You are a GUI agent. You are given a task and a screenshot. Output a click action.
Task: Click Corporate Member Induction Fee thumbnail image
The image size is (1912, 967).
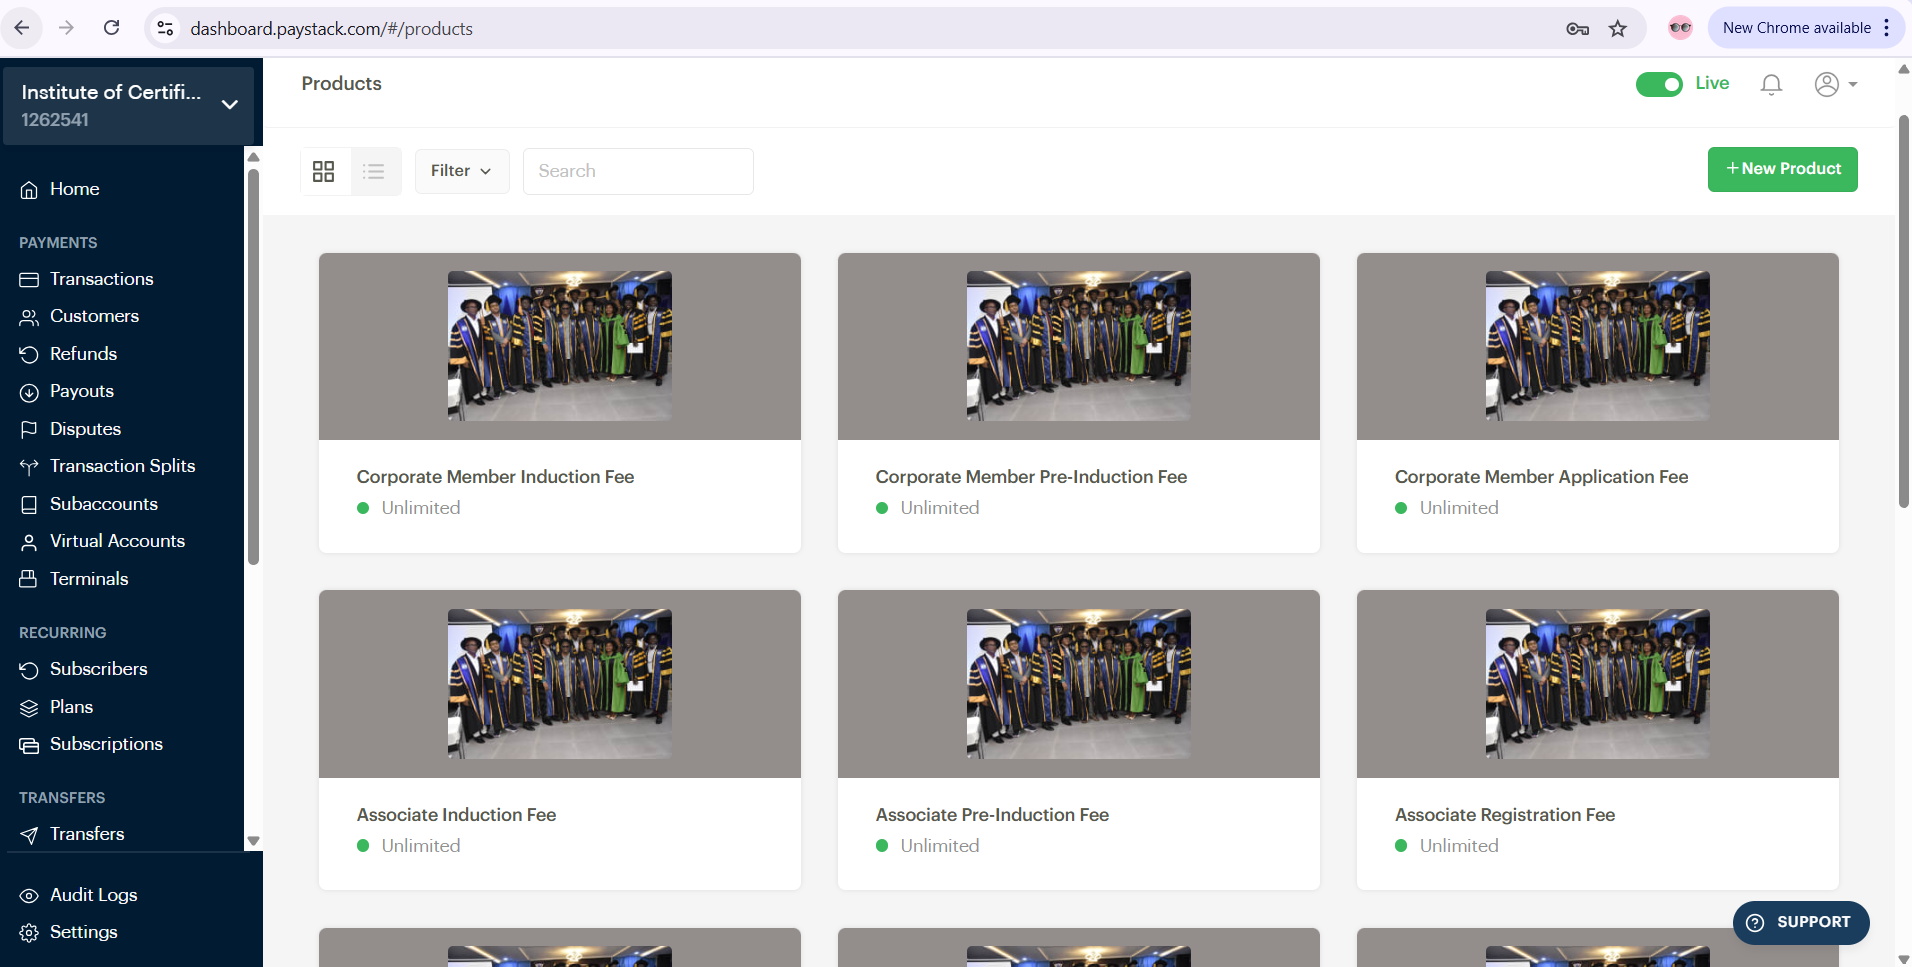click(x=560, y=346)
